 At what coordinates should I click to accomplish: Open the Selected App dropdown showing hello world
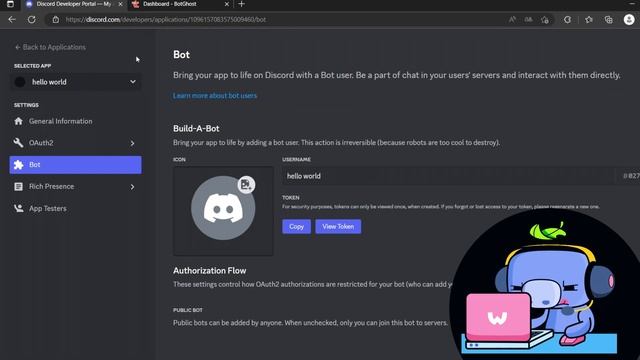(x=76, y=82)
